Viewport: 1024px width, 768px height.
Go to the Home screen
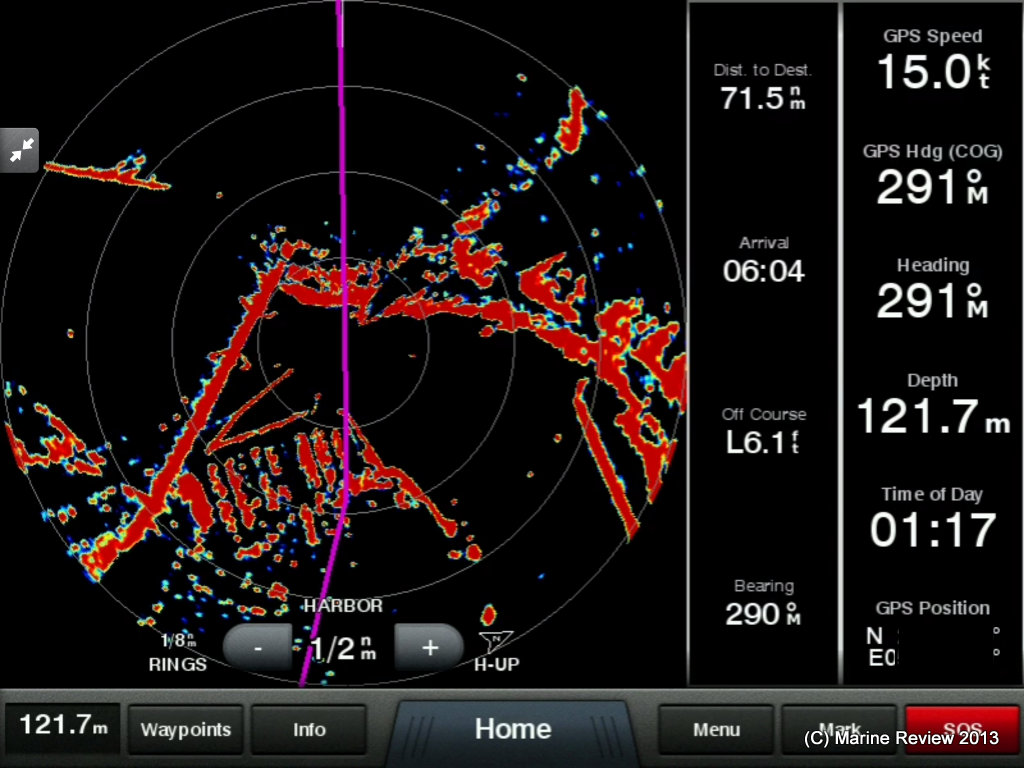513,729
